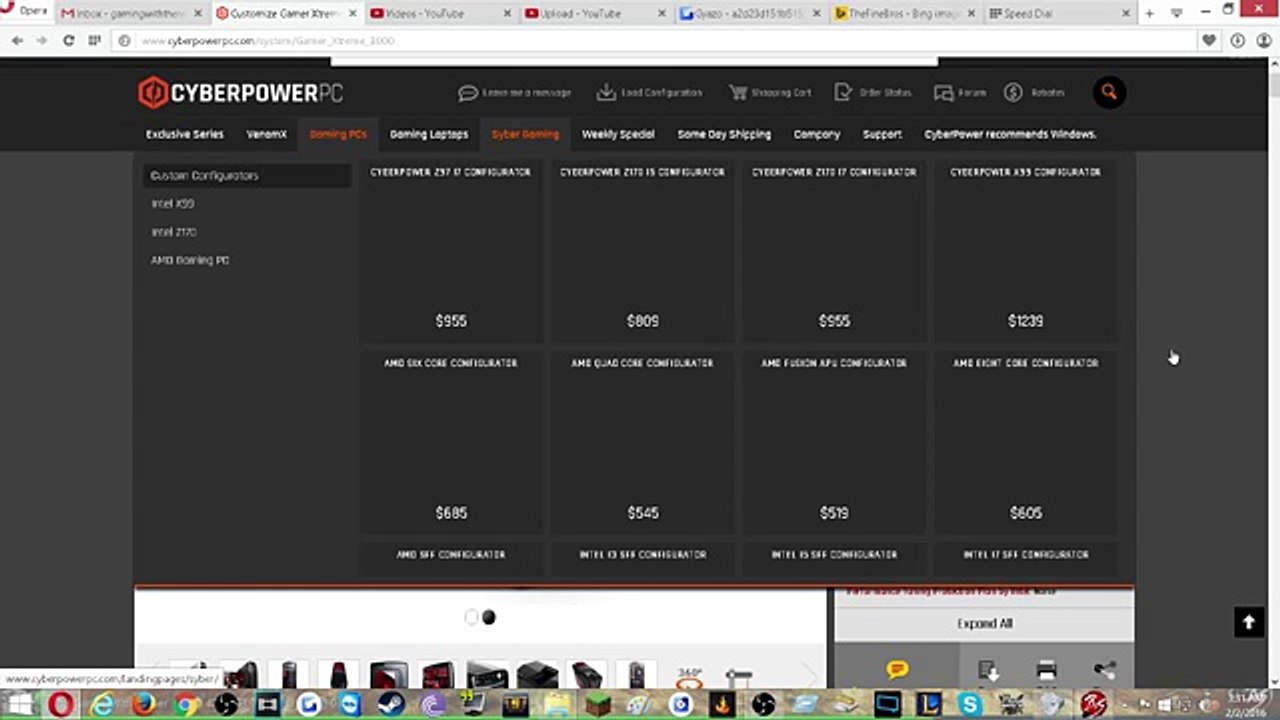
Task: Open the Syber Gaming menu
Action: [525, 134]
